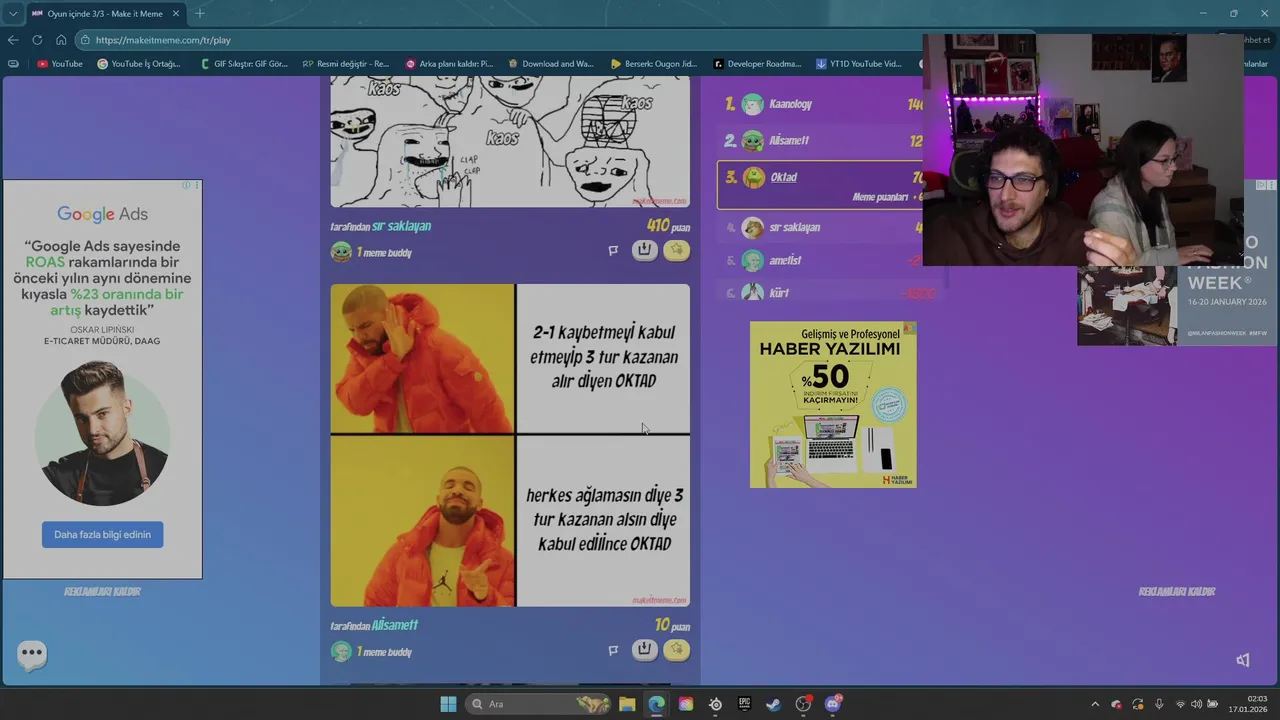Image resolution: width=1280 pixels, height=720 pixels.
Task: Select the Oyun içinde 3/3 tab
Action: click(x=104, y=14)
